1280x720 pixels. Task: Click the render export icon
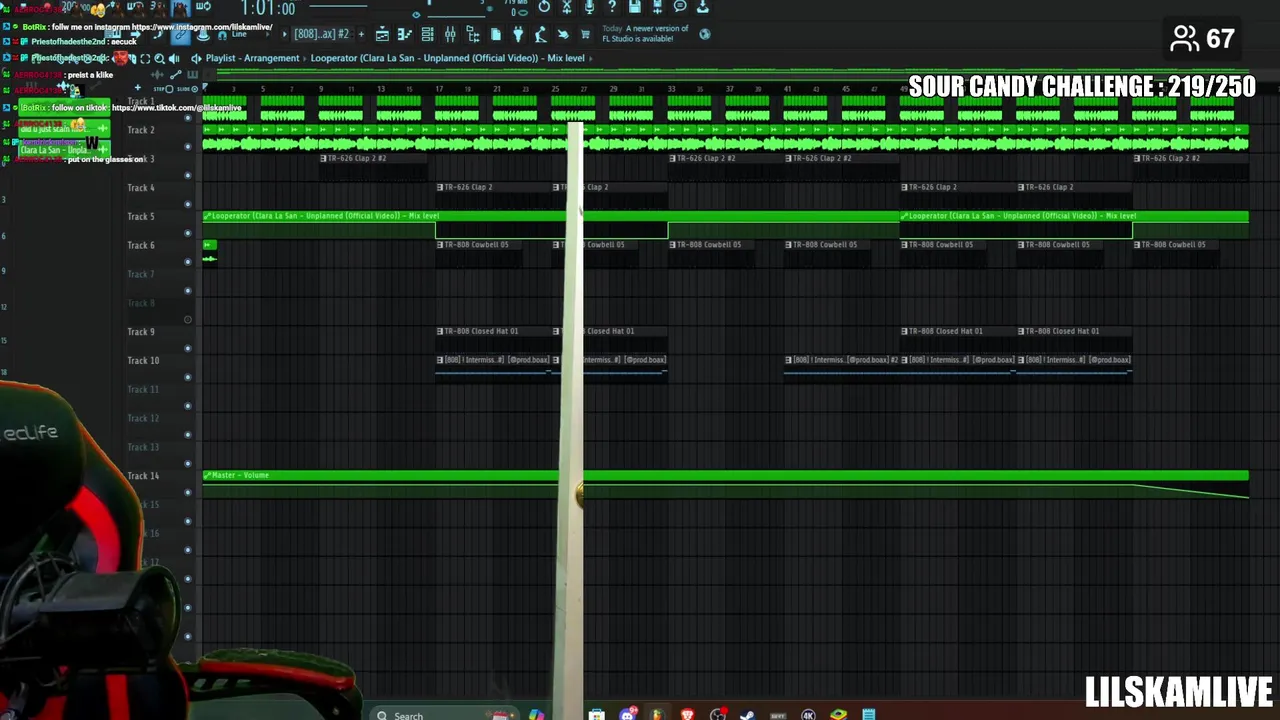657,7
